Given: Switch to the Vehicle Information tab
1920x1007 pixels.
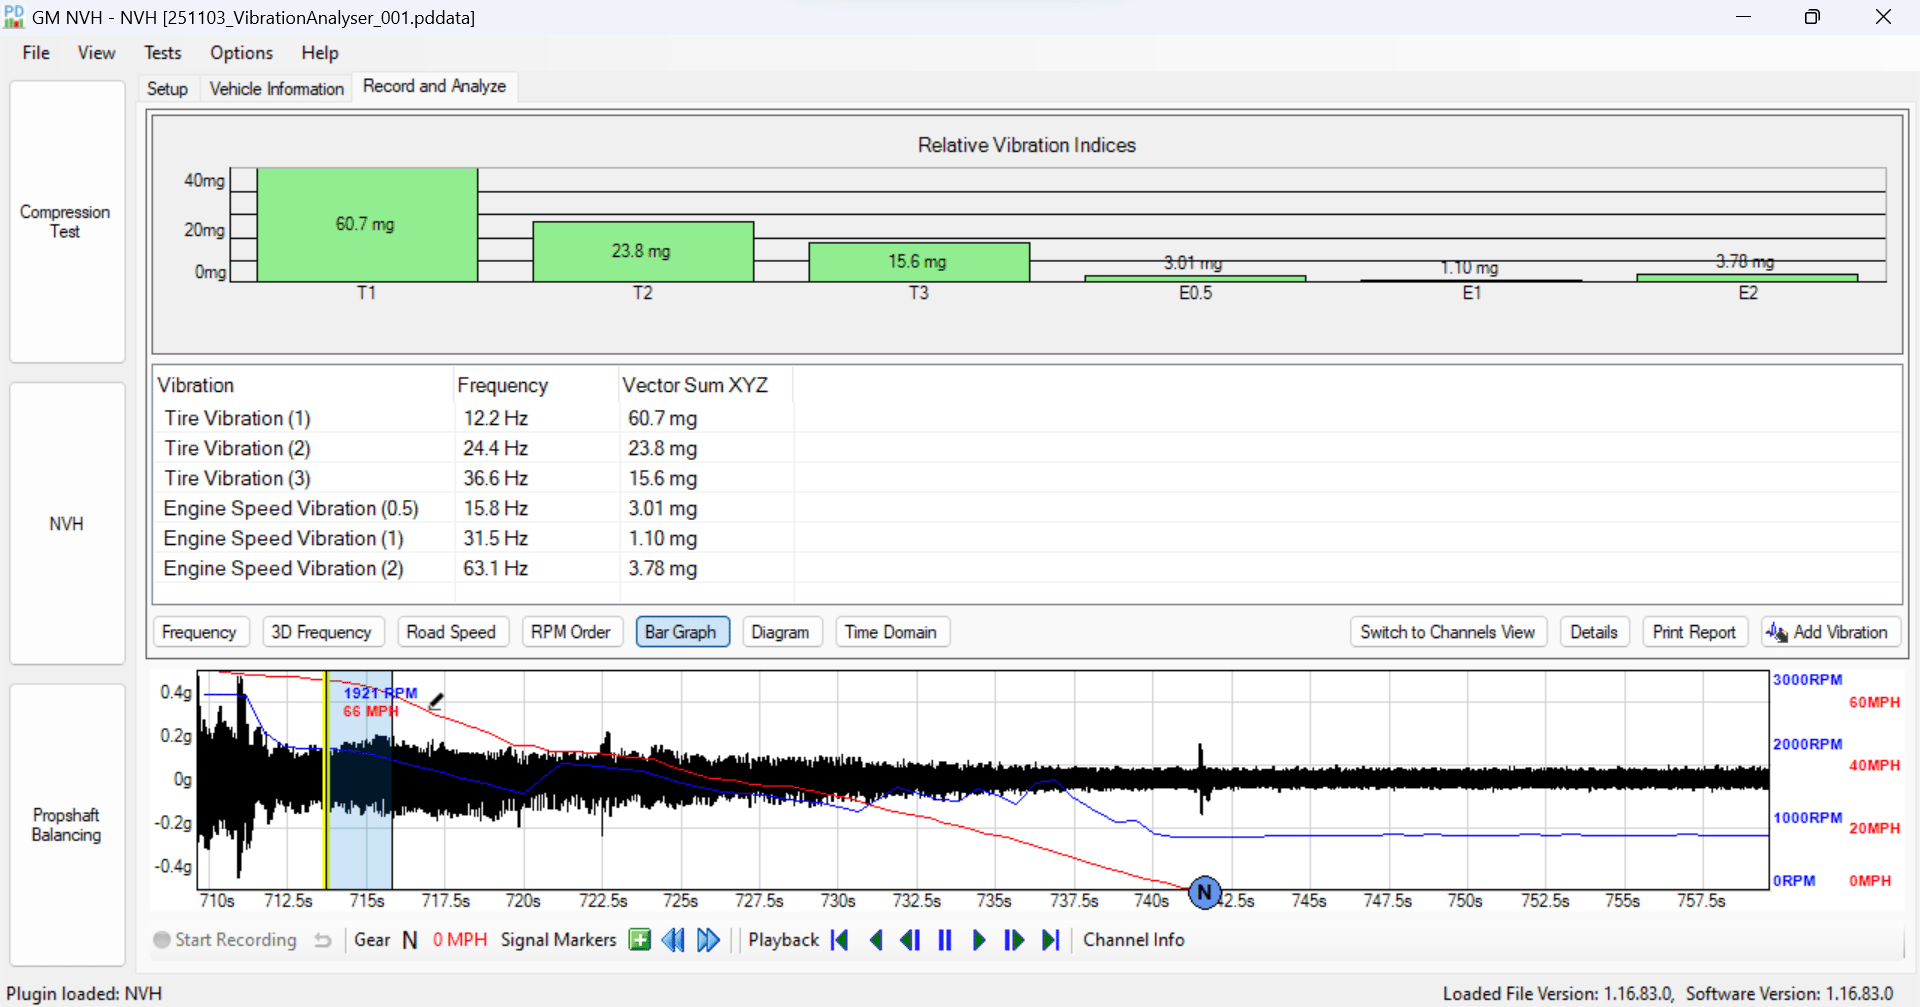Looking at the screenshot, I should [276, 89].
